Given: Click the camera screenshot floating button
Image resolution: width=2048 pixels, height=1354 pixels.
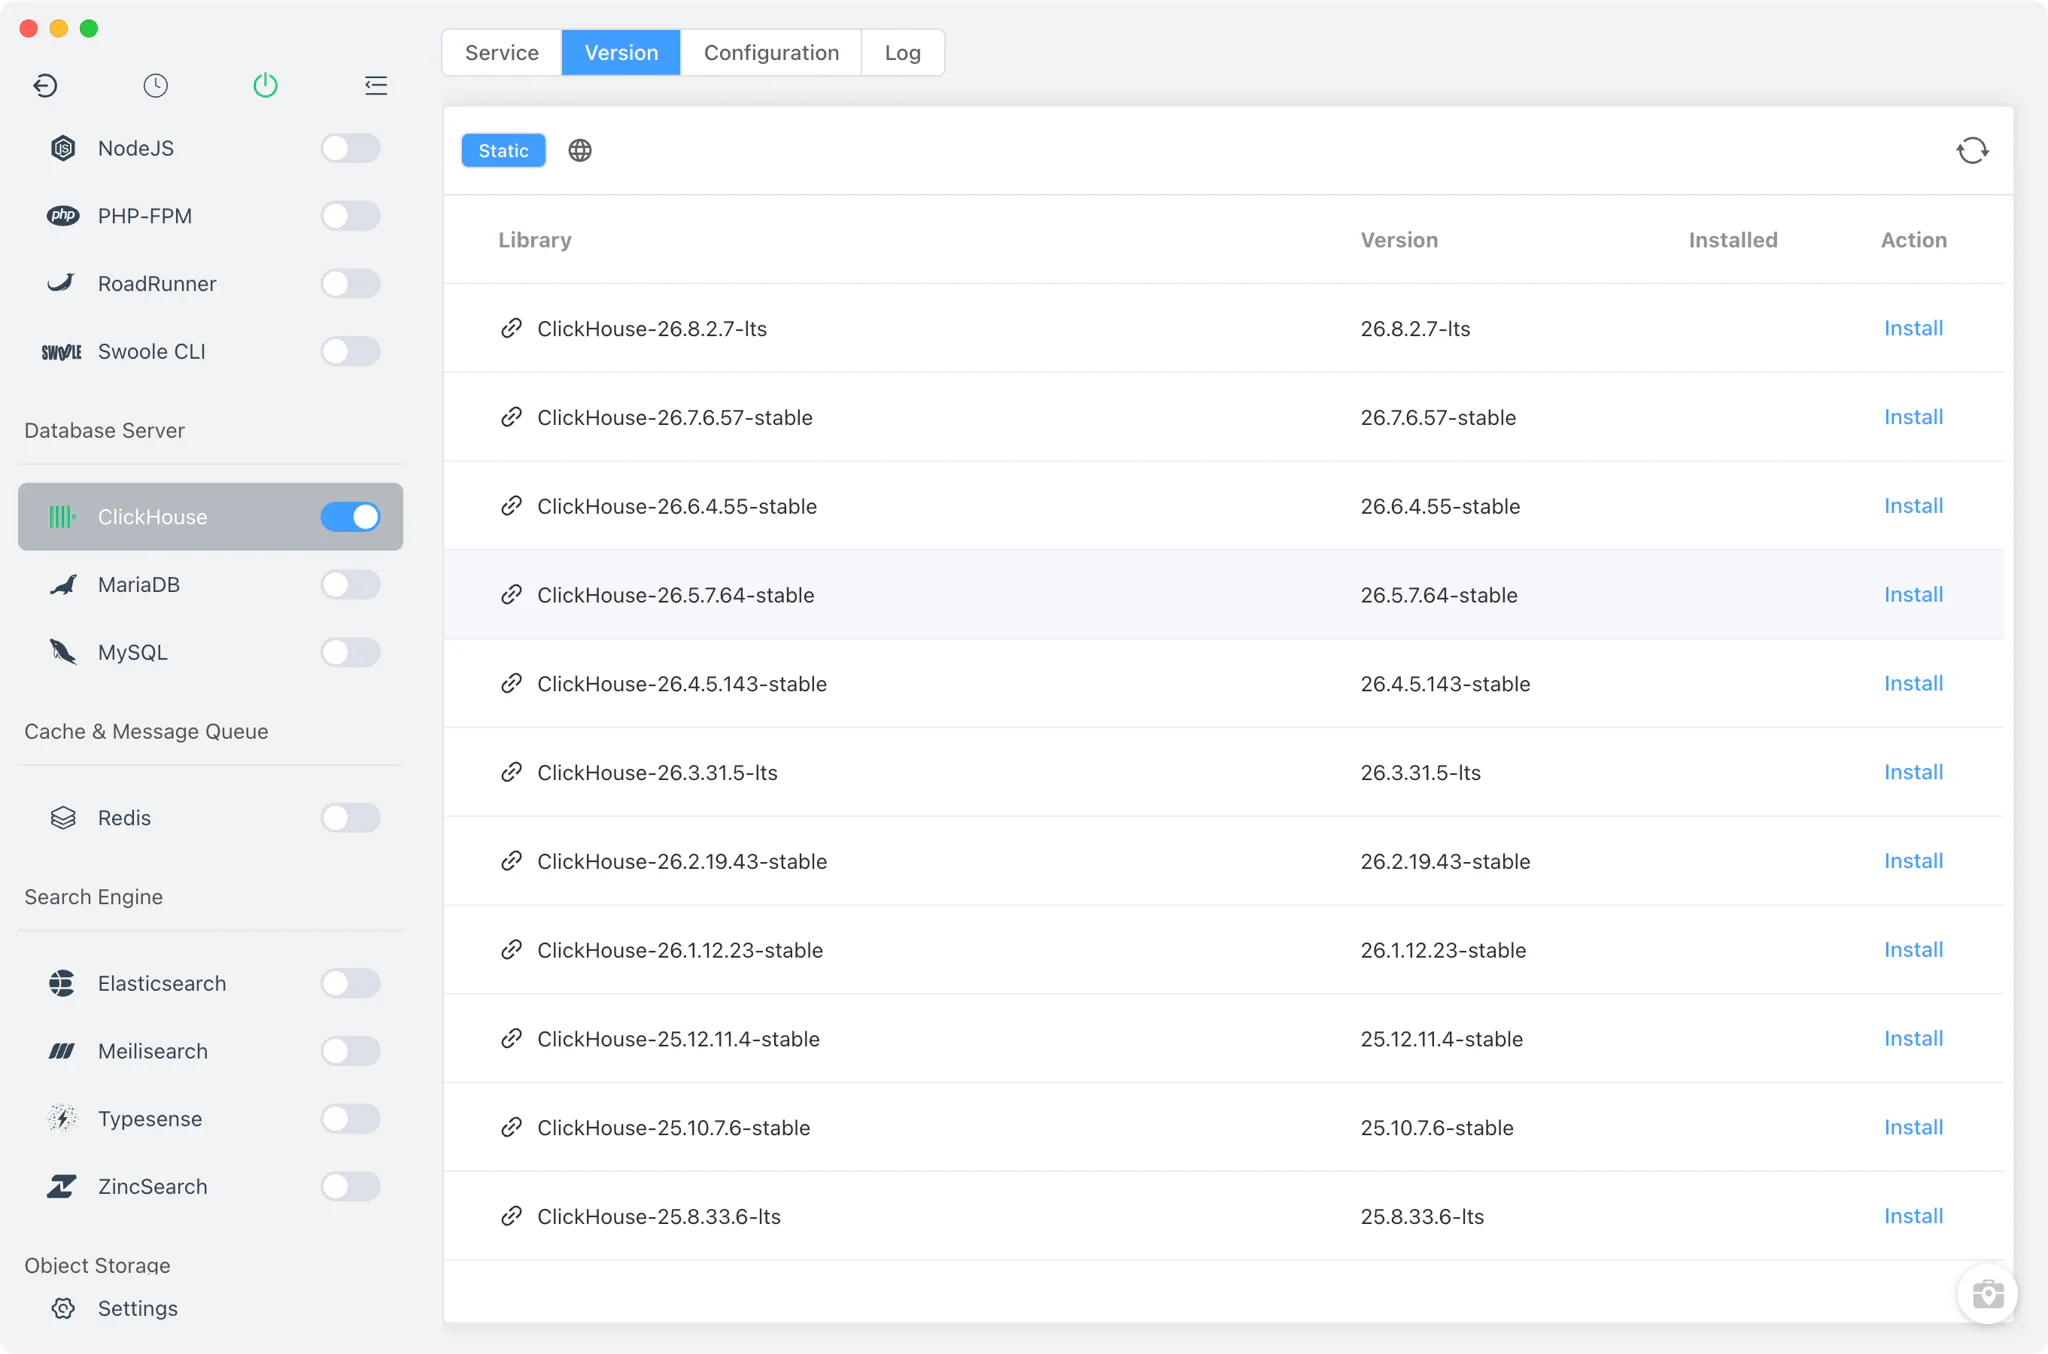Looking at the screenshot, I should tap(1987, 1294).
